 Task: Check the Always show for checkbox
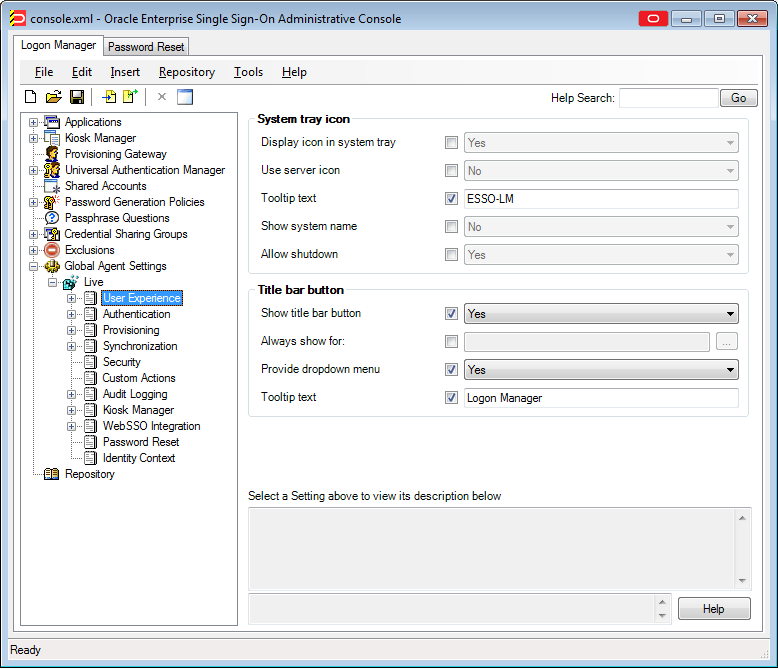pyautogui.click(x=451, y=341)
